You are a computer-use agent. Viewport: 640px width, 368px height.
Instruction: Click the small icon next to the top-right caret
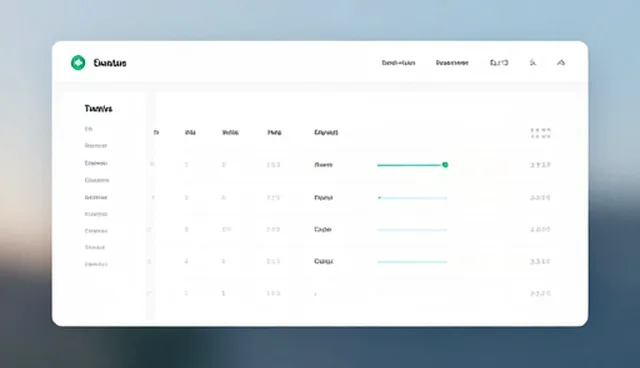tap(533, 63)
